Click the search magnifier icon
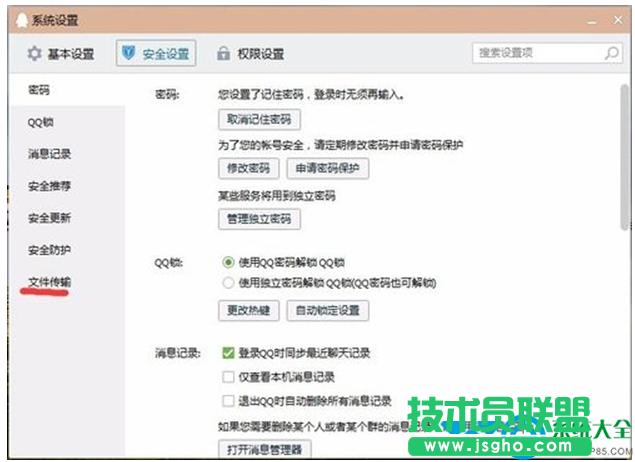635x462 pixels. [x=611, y=53]
